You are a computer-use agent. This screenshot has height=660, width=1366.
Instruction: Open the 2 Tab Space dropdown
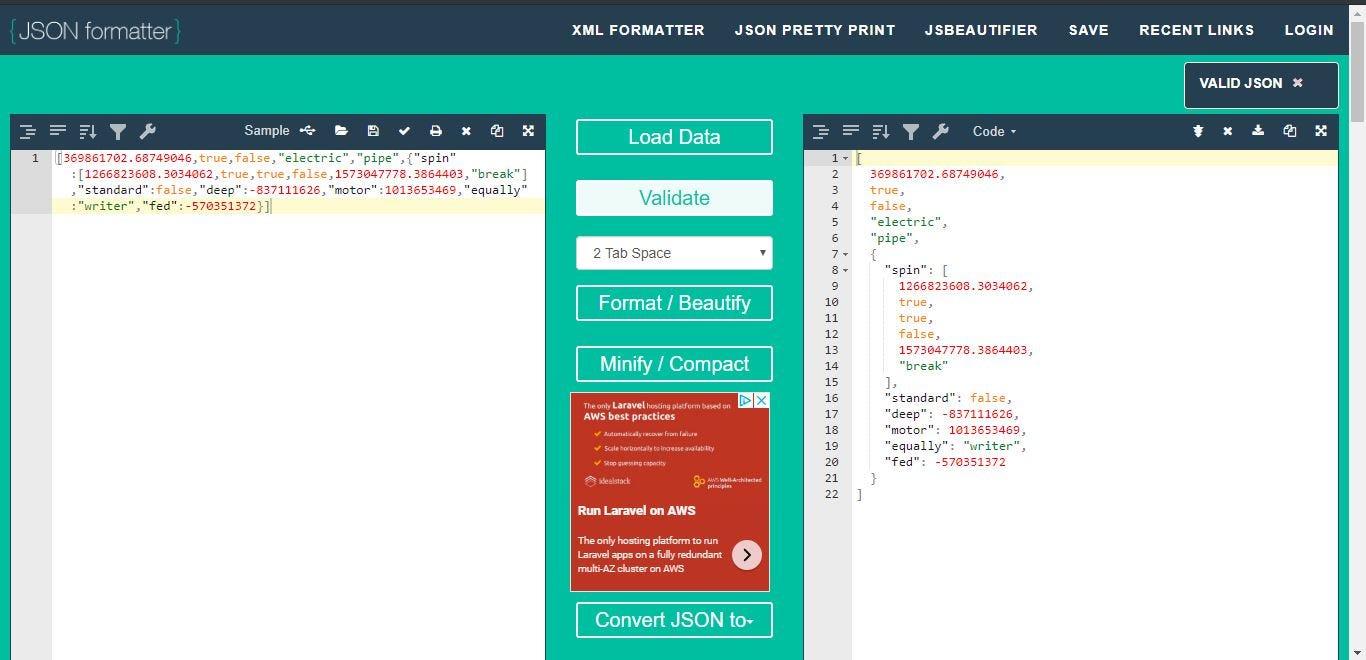[673, 253]
